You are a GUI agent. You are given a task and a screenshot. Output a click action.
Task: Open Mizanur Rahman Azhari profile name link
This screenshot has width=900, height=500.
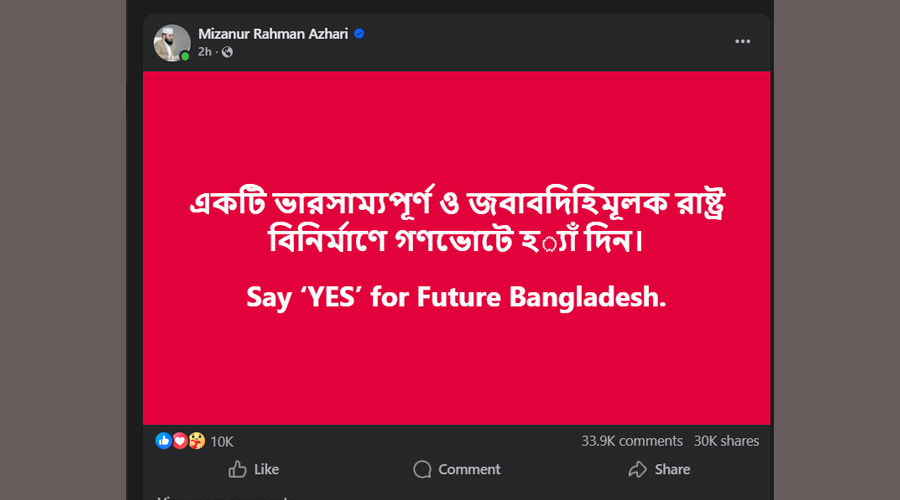pos(273,33)
